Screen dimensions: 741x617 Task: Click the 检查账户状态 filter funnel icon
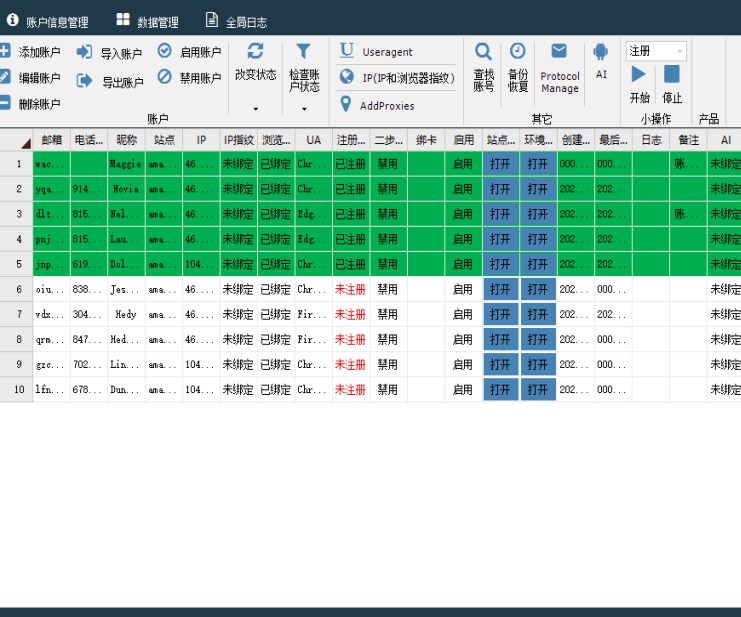tap(303, 51)
